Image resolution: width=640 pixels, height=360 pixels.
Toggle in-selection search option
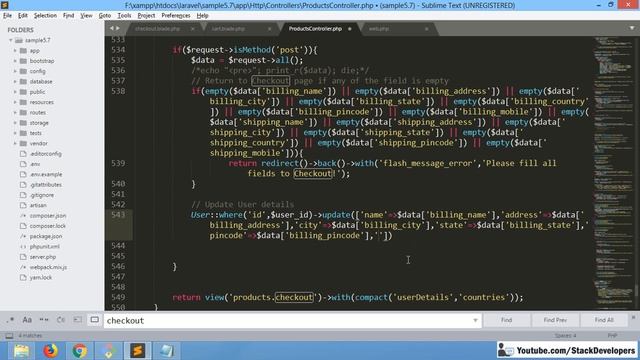tap(78, 320)
